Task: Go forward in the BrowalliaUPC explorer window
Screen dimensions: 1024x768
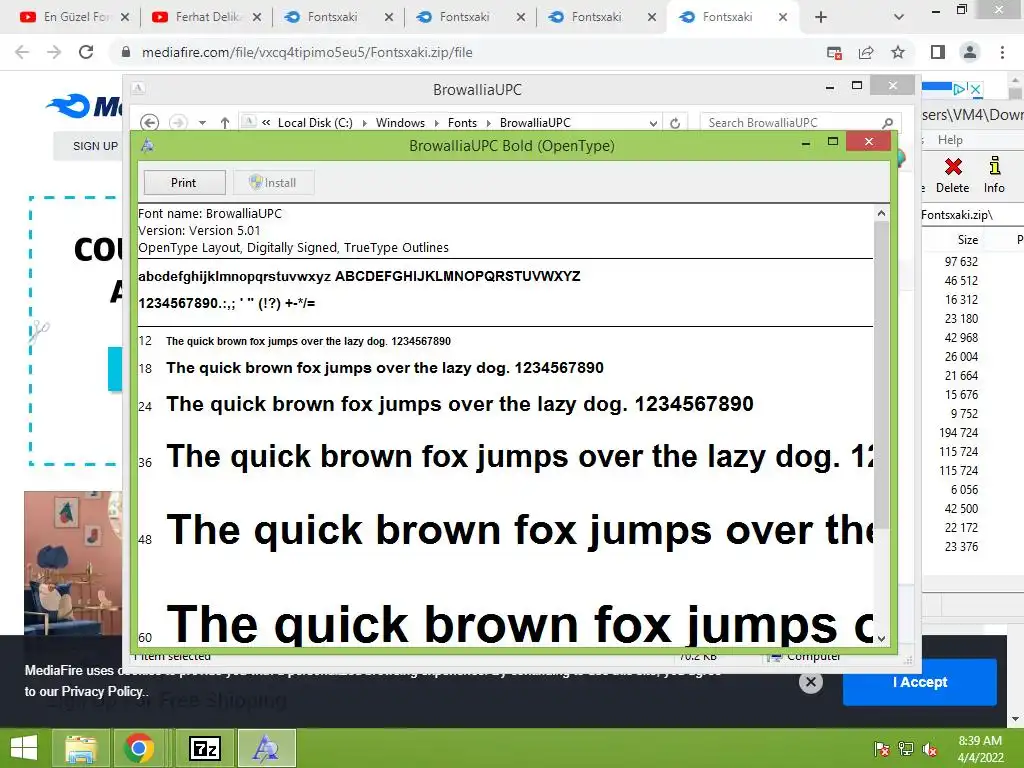Action: click(178, 123)
